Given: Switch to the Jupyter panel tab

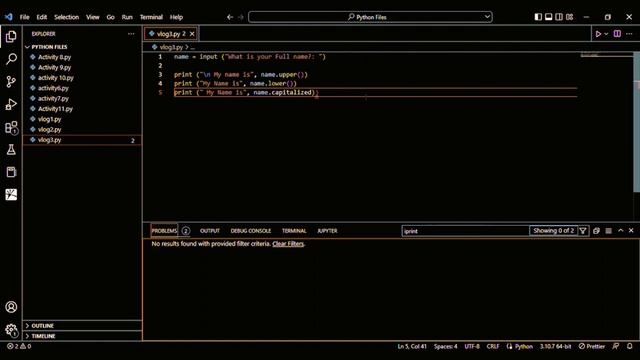Looking at the screenshot, I should (x=327, y=231).
